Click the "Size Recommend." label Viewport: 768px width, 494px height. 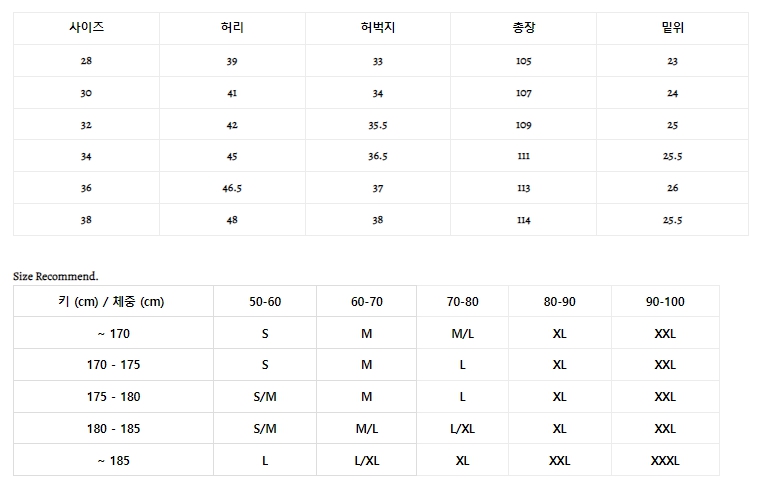[x=56, y=275]
